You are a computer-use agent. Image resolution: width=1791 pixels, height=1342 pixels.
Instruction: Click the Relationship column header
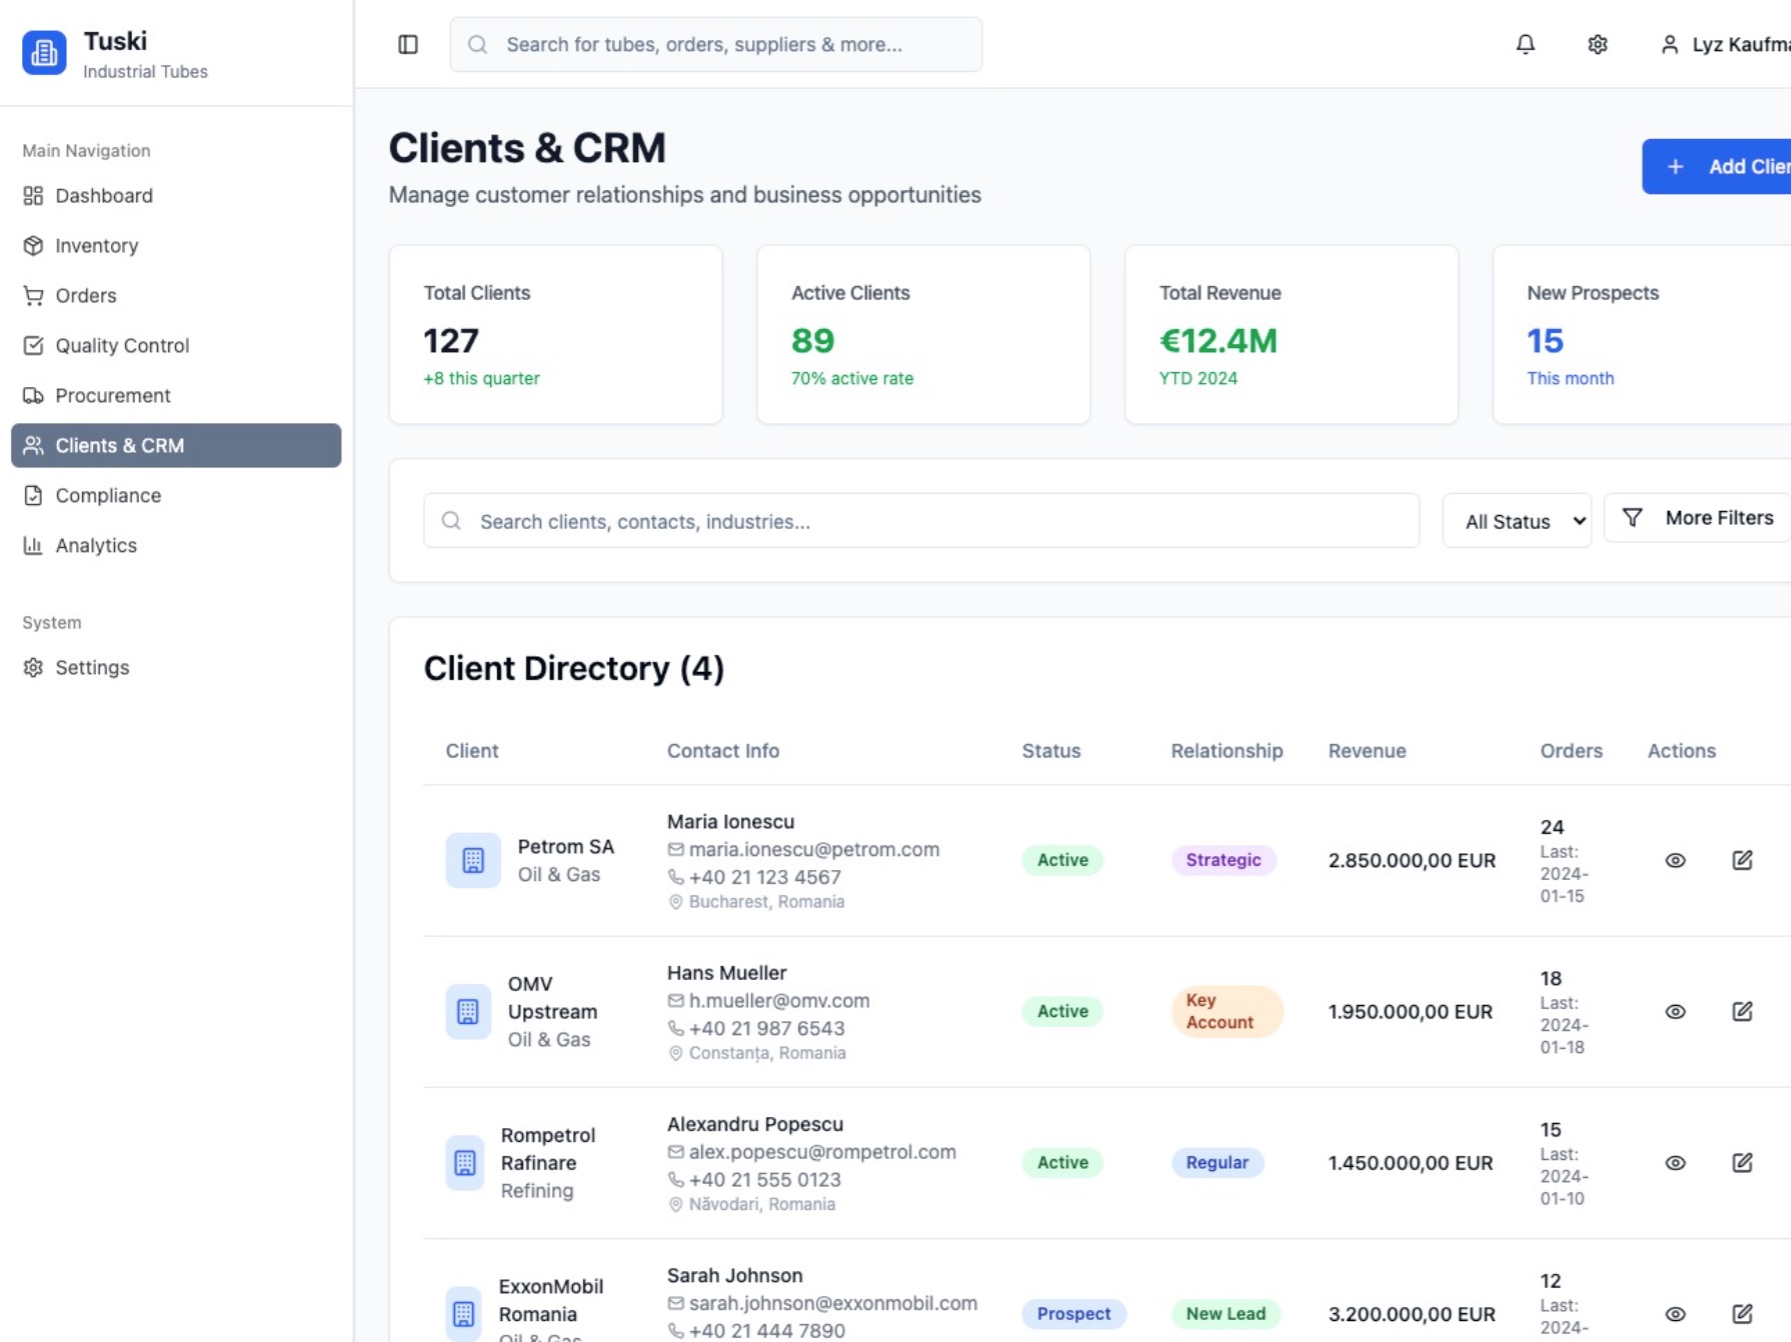click(1227, 751)
